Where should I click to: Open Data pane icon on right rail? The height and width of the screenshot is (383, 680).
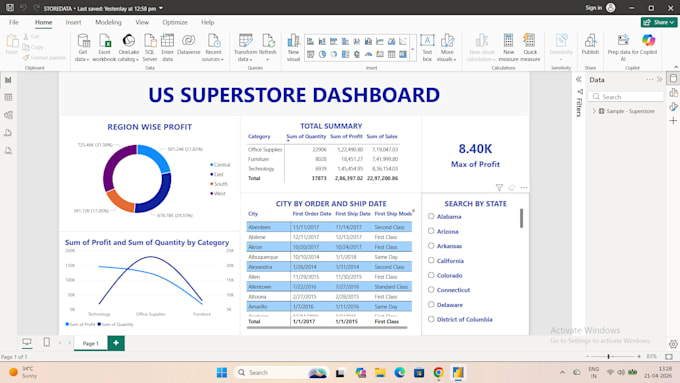pos(673,78)
